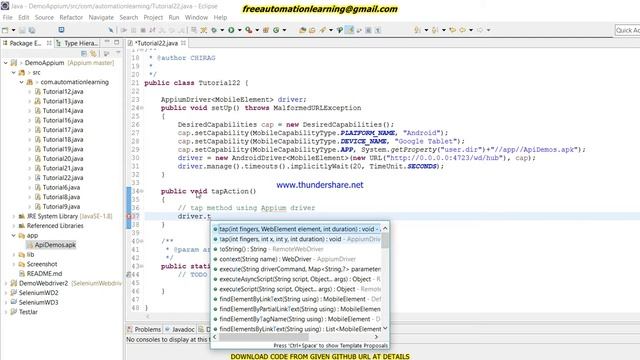
Task: Open the Run configurations dropdown arrow
Action: (x=240, y=30)
